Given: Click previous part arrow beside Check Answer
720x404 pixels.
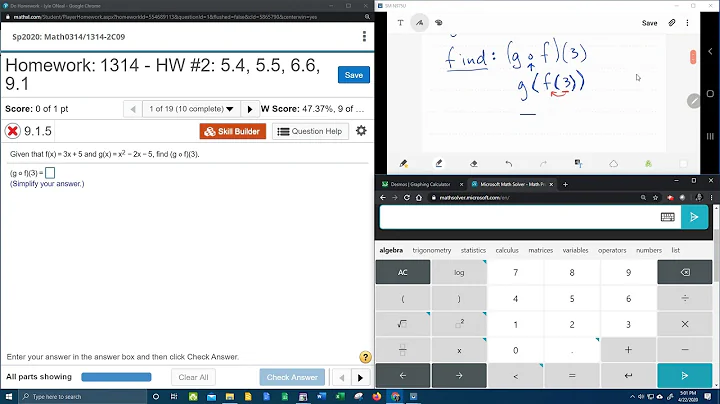Looking at the screenshot, I should coord(341,377).
